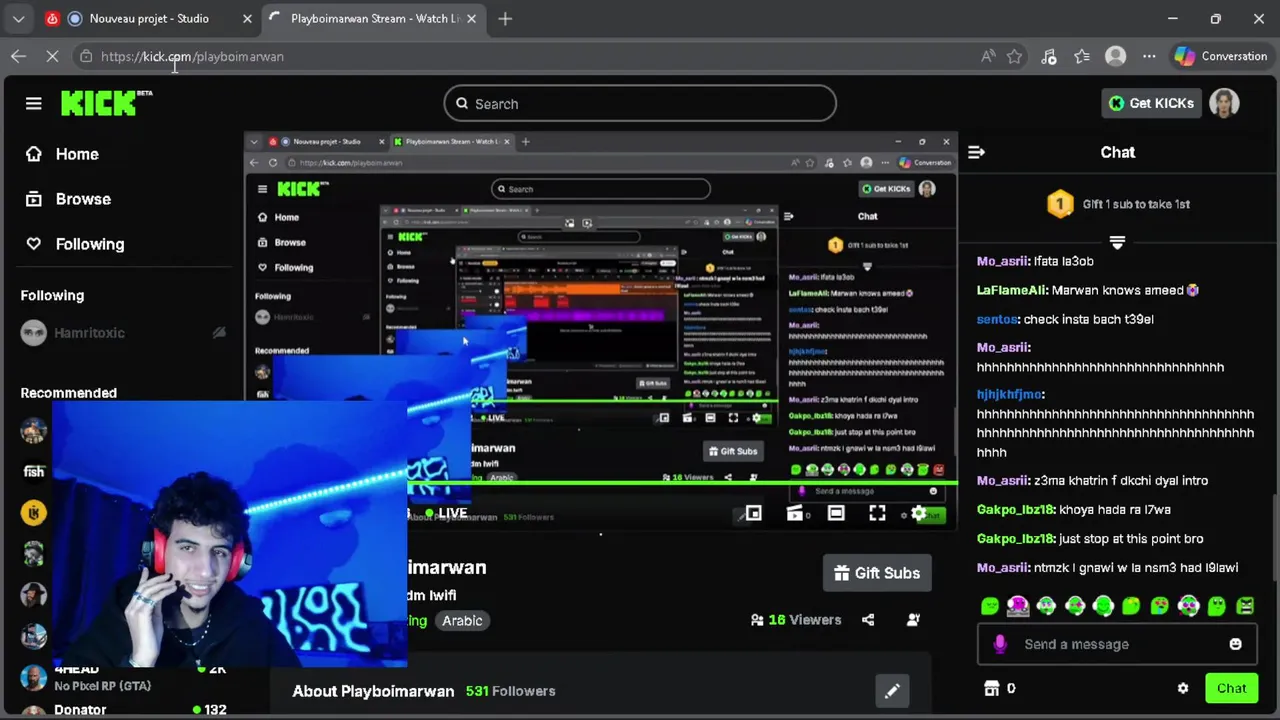
Task: Open chat settings gear
Action: (1183, 688)
